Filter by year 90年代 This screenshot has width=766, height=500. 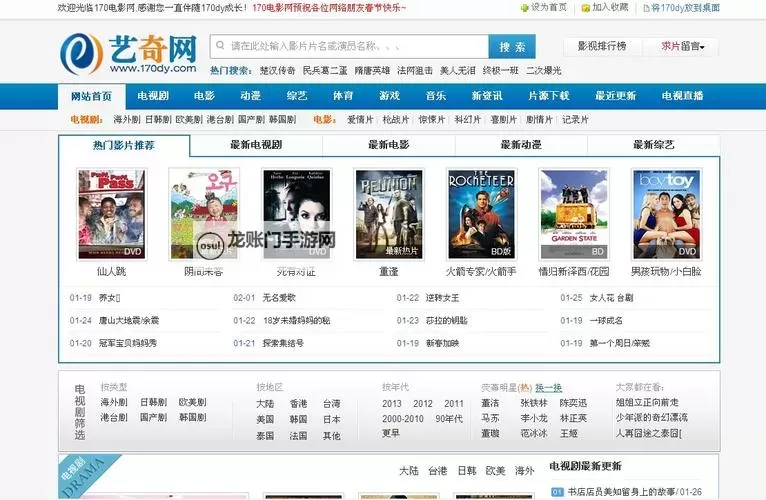[x=449, y=419]
